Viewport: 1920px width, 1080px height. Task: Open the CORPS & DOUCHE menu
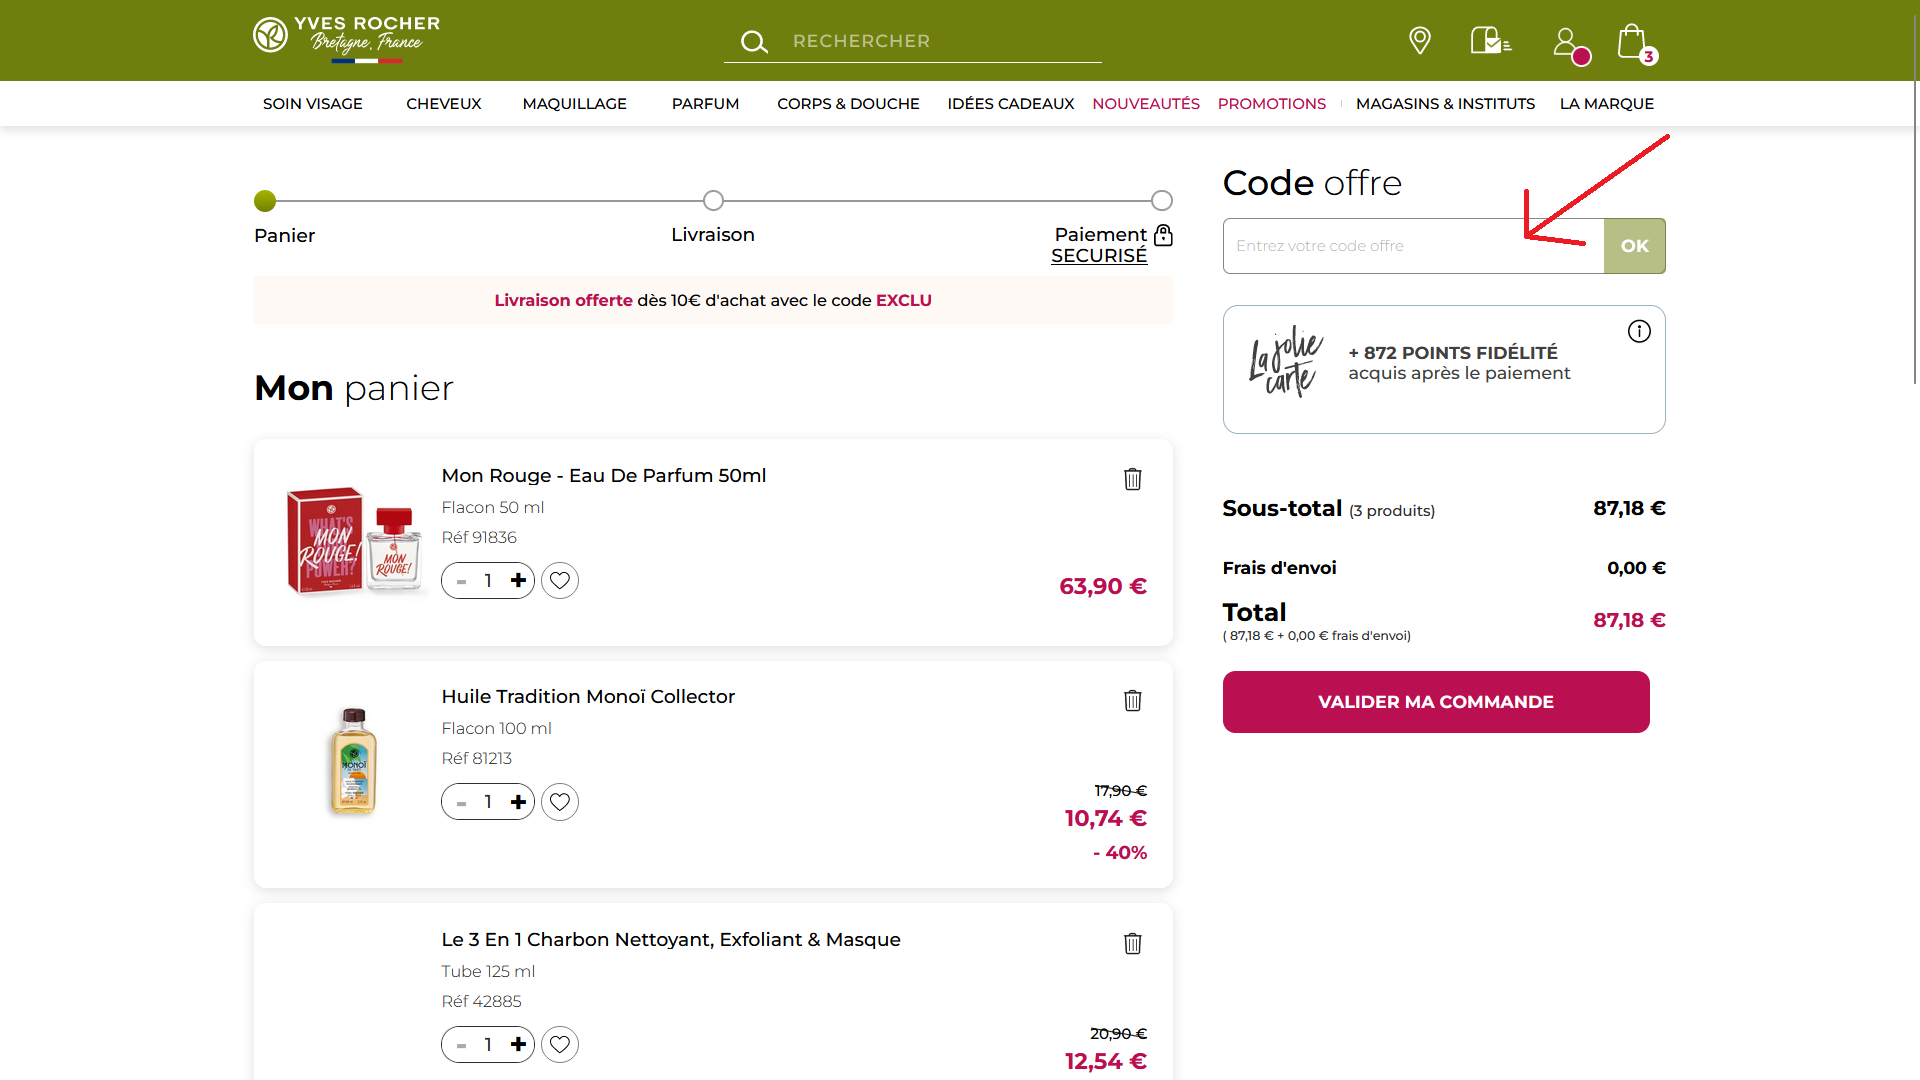pyautogui.click(x=849, y=104)
